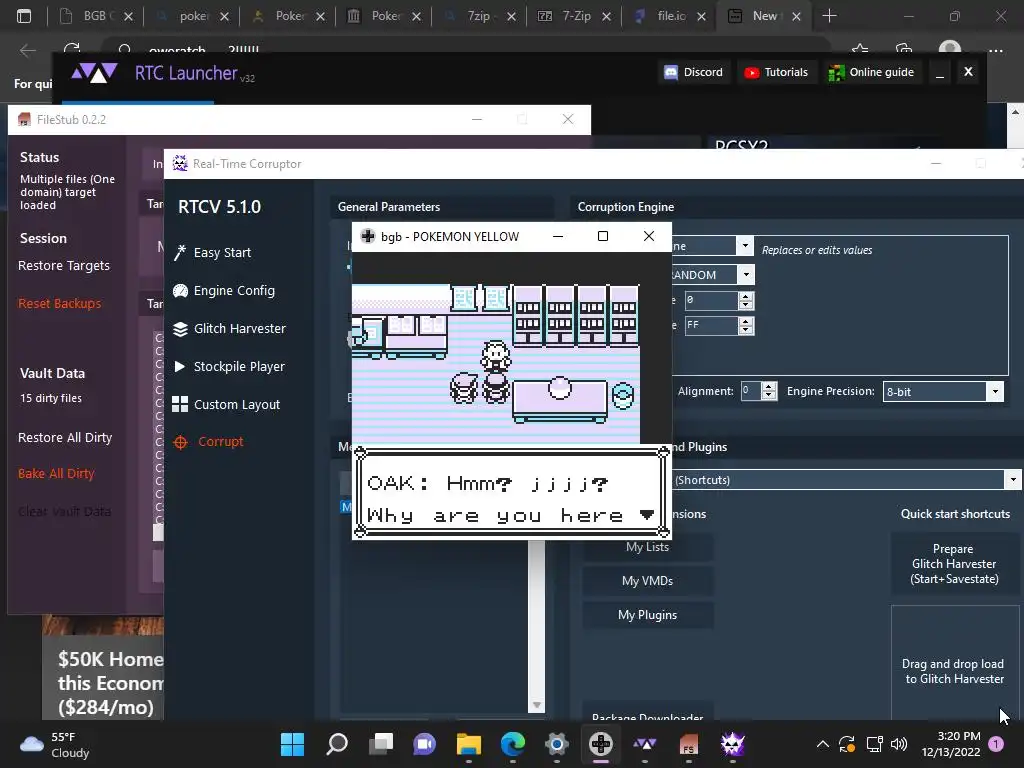Open Custom Layout in RTCV sidebar
The height and width of the screenshot is (768, 1024).
click(x=227, y=404)
